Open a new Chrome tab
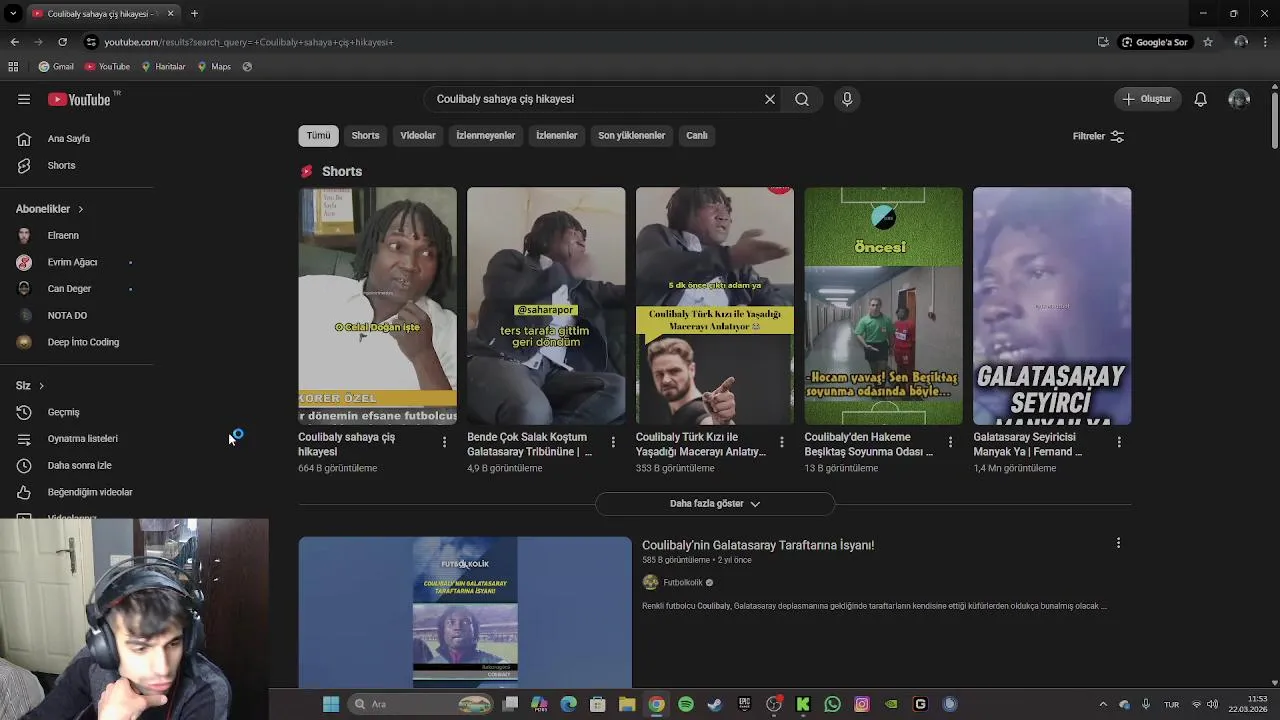1280x720 pixels. coord(194,14)
